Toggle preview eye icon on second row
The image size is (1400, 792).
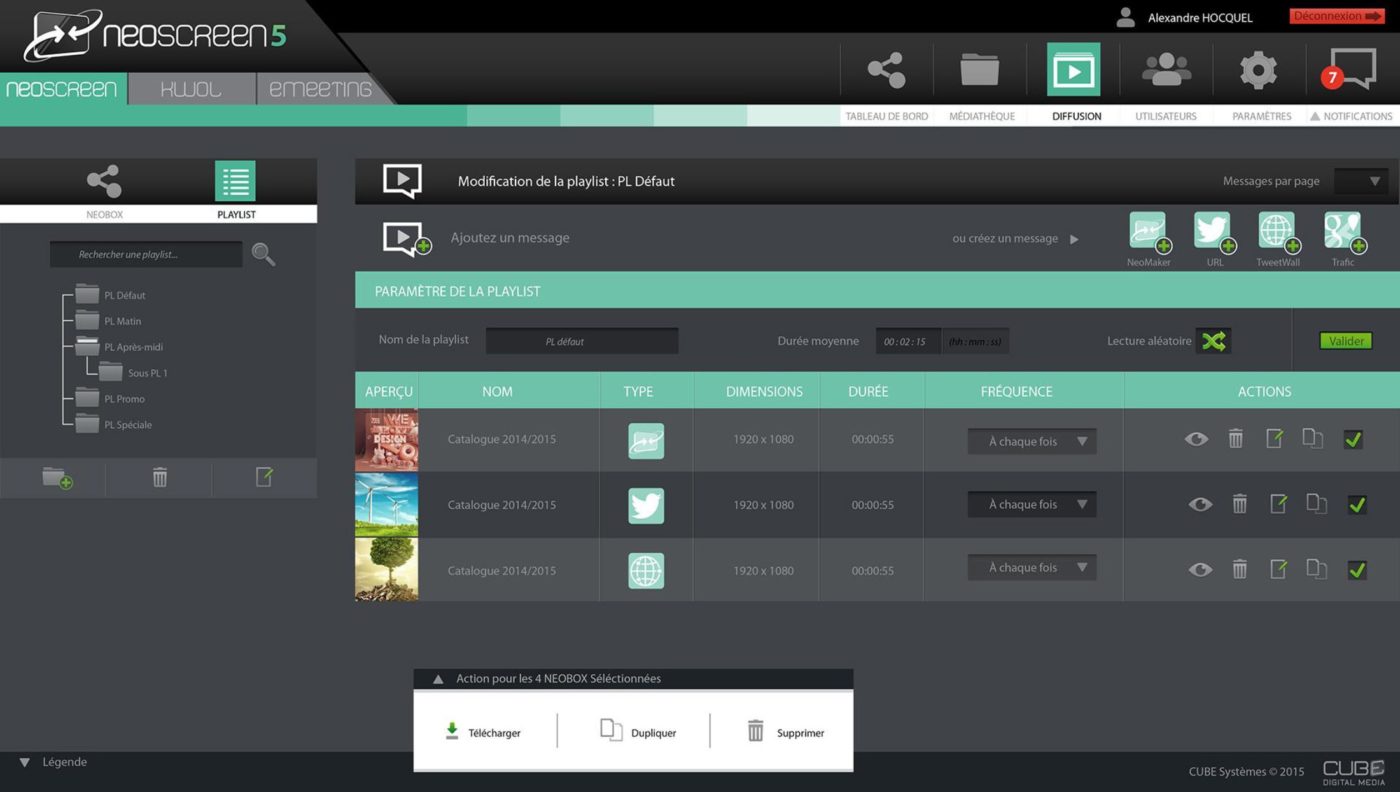point(1200,505)
